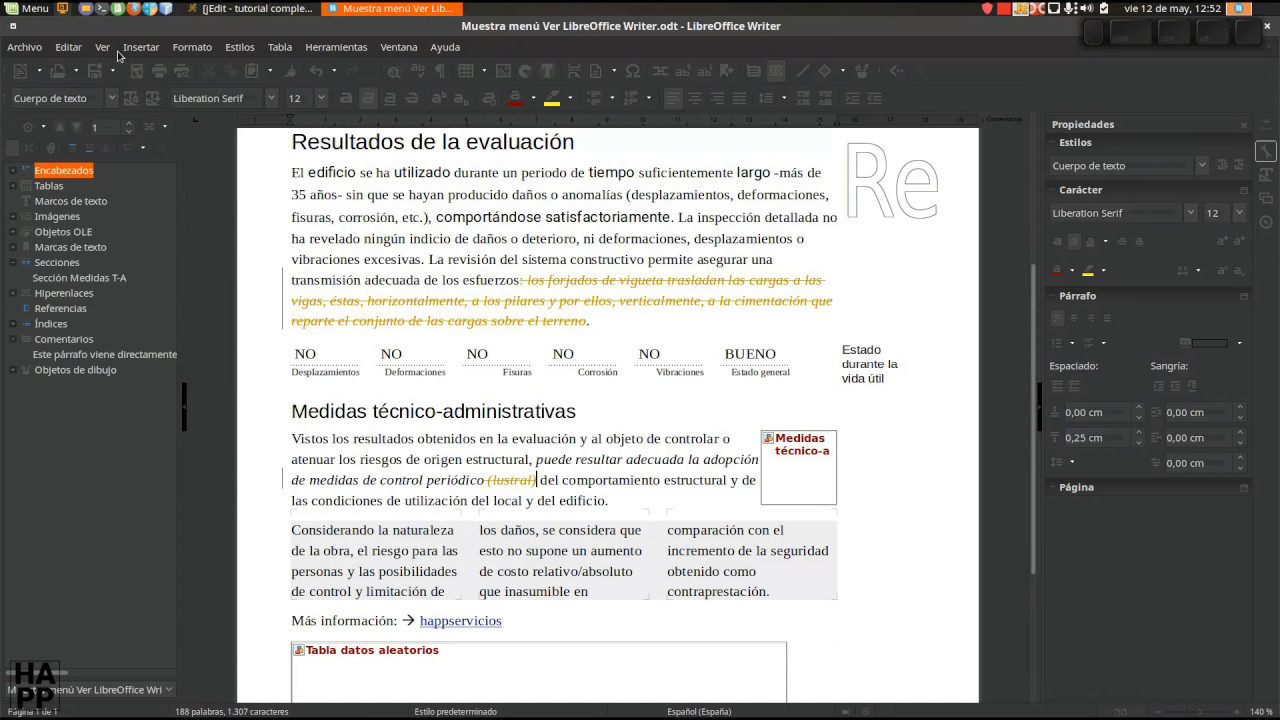The image size is (1280, 720).
Task: Click the Insert Text Box icon
Action: (x=547, y=71)
